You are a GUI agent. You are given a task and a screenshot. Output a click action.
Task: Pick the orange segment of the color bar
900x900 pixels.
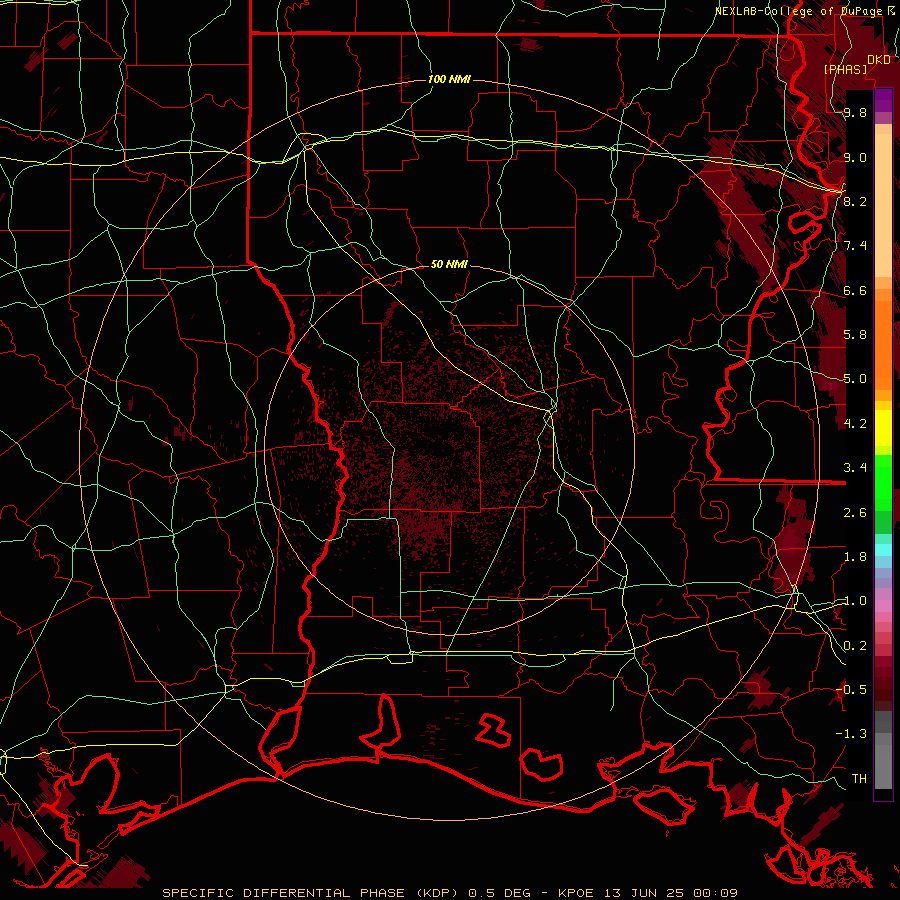coord(883,344)
